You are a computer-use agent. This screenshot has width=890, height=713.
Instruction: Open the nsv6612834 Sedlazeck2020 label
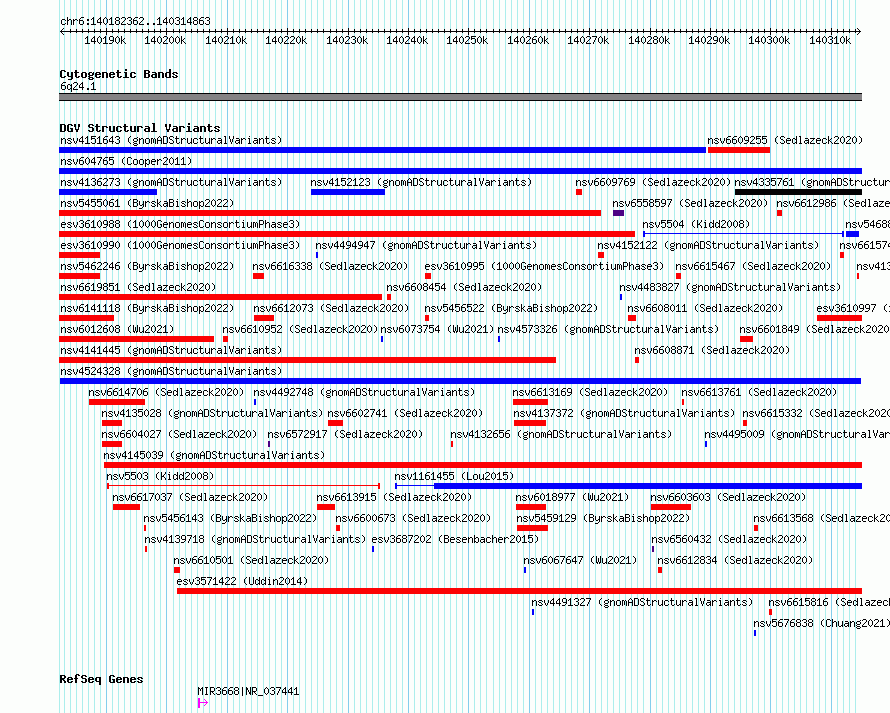pyautogui.click(x=735, y=560)
